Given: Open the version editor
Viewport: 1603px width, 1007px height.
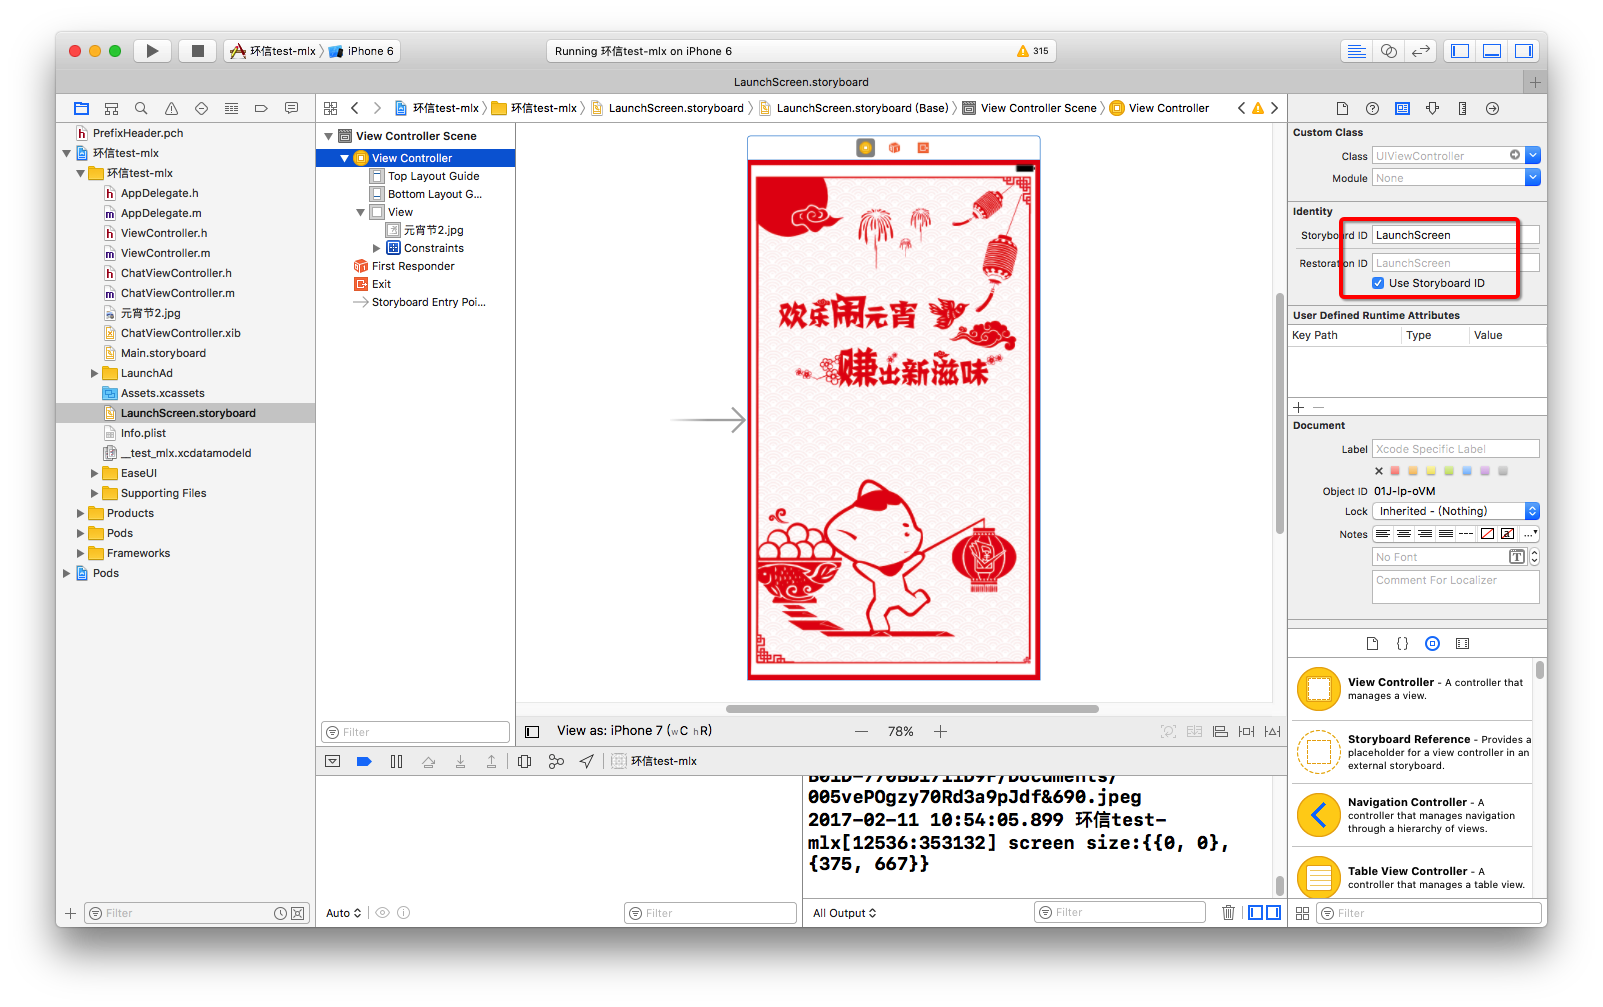Looking at the screenshot, I should [1421, 51].
